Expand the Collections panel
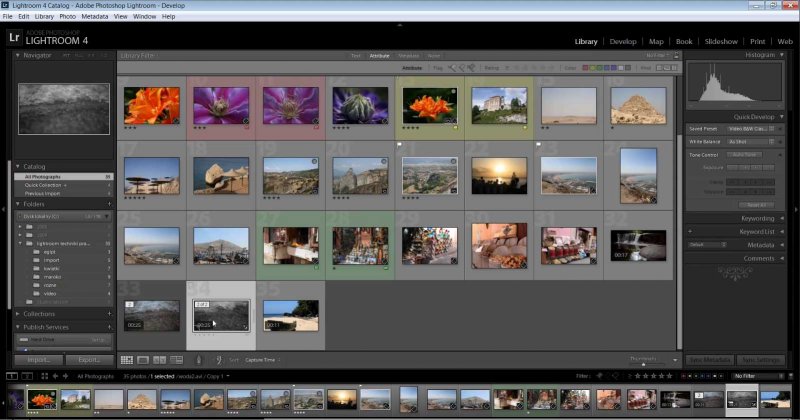Image resolution: width=800 pixels, height=420 pixels. 40,313
